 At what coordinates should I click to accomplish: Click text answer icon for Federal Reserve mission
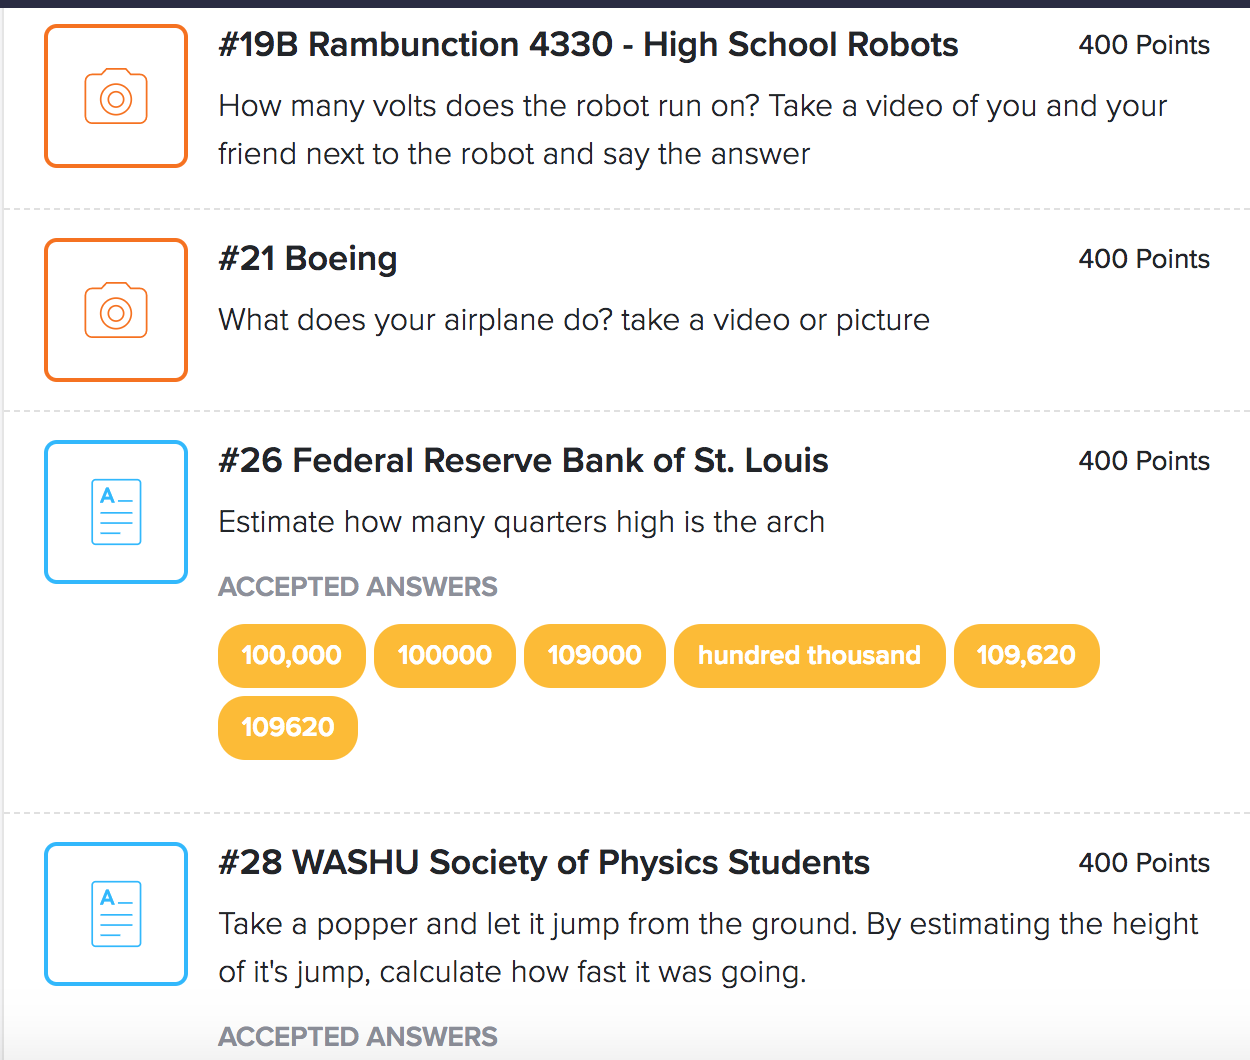pyautogui.click(x=116, y=512)
